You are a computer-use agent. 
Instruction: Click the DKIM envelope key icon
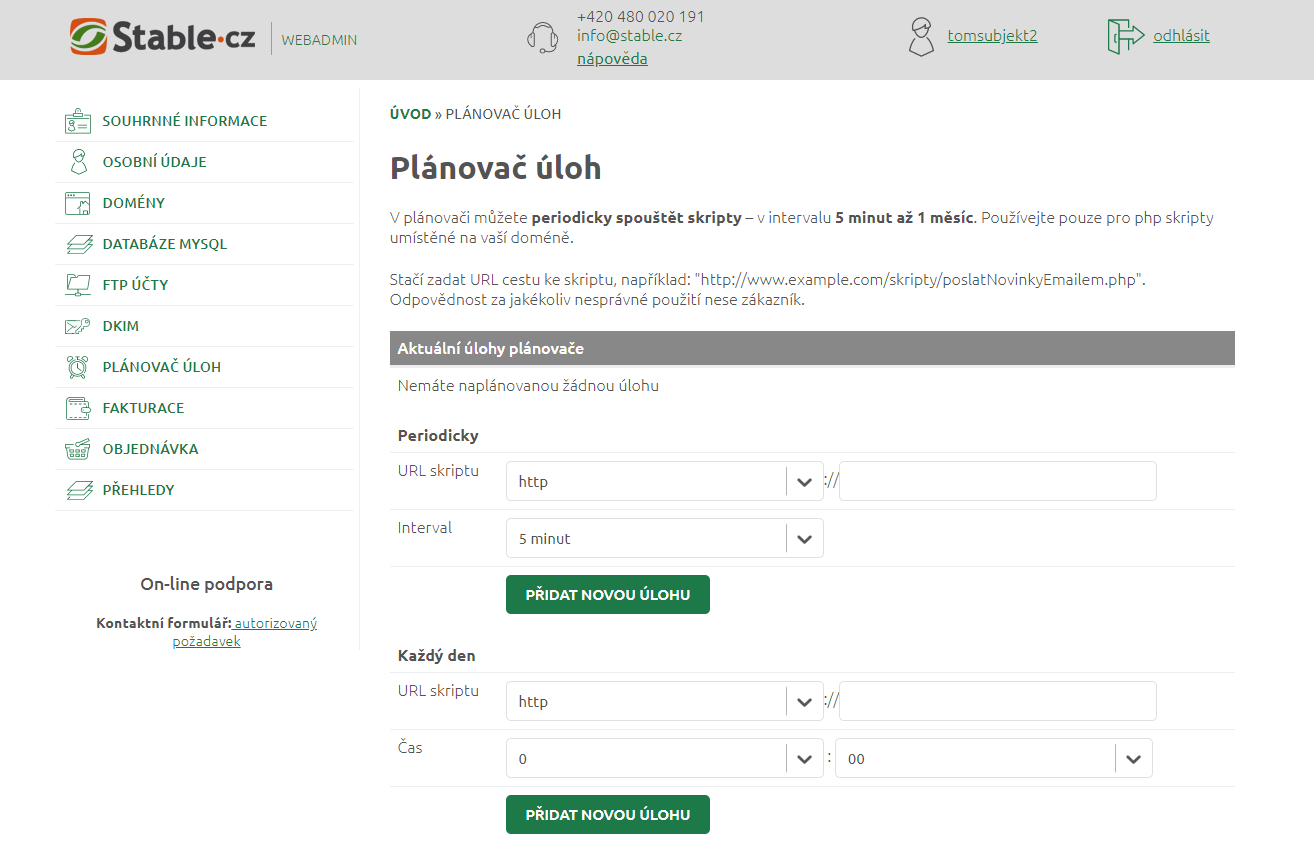point(78,326)
